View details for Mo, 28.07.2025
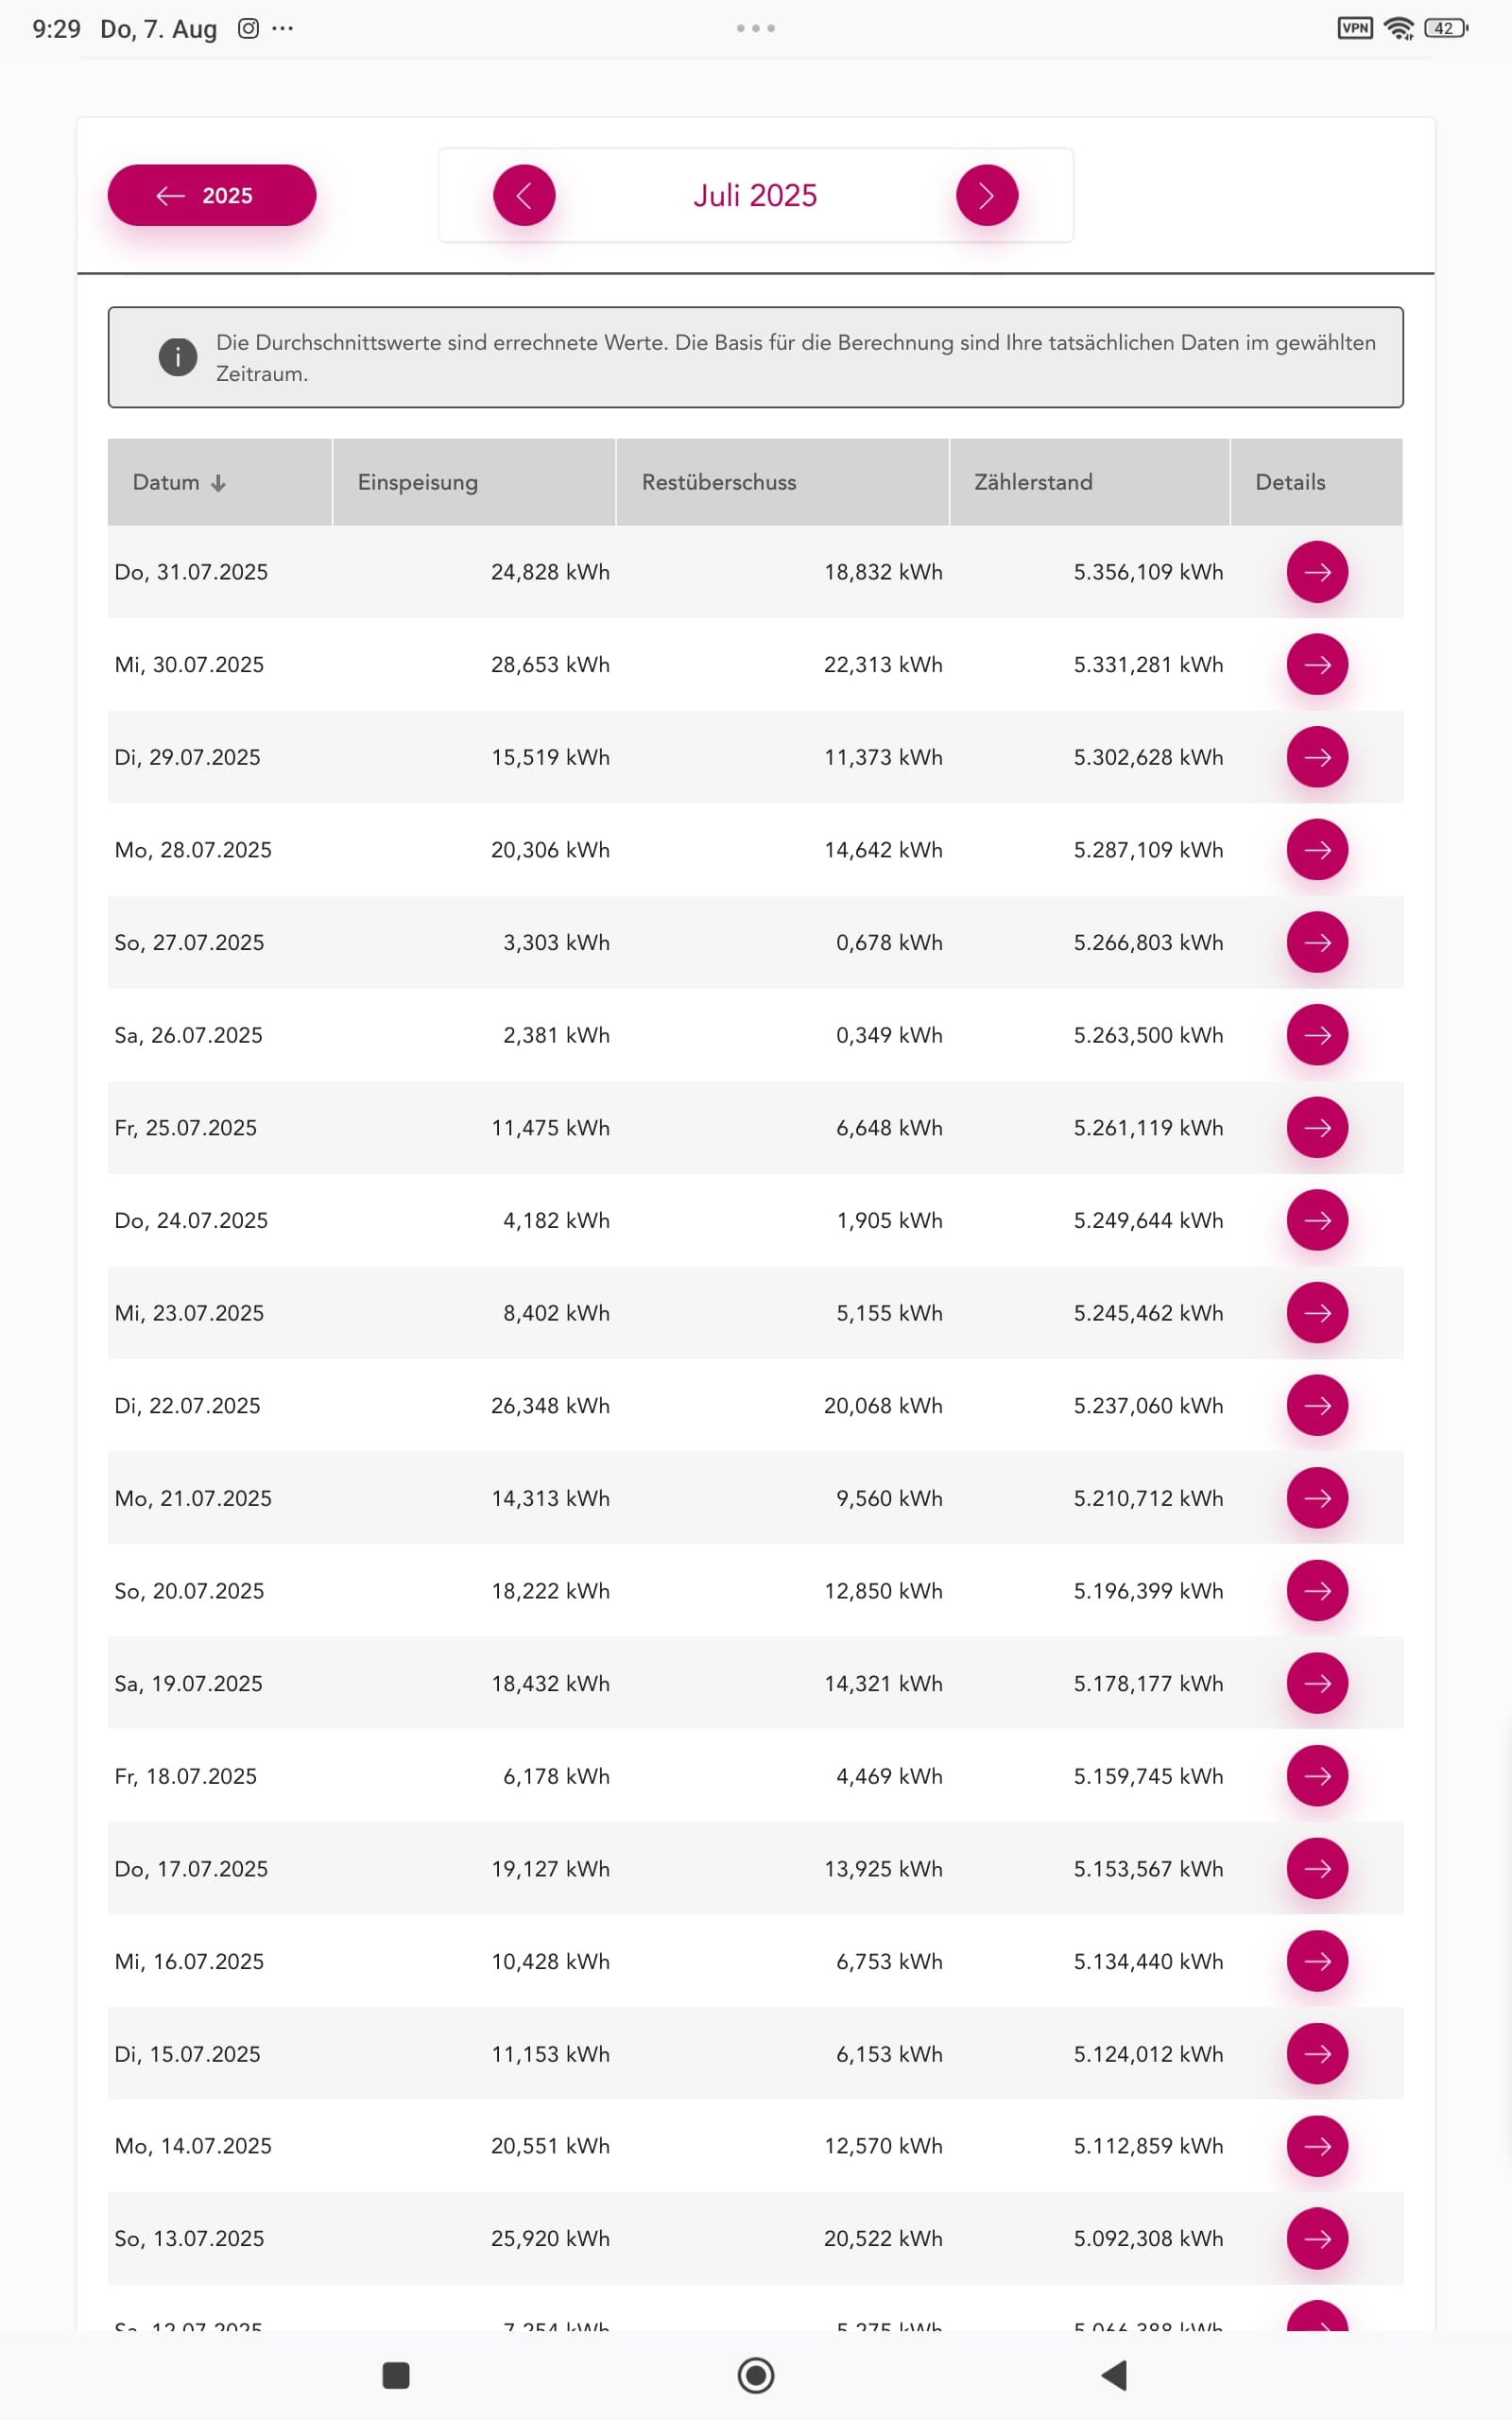 tap(1316, 850)
